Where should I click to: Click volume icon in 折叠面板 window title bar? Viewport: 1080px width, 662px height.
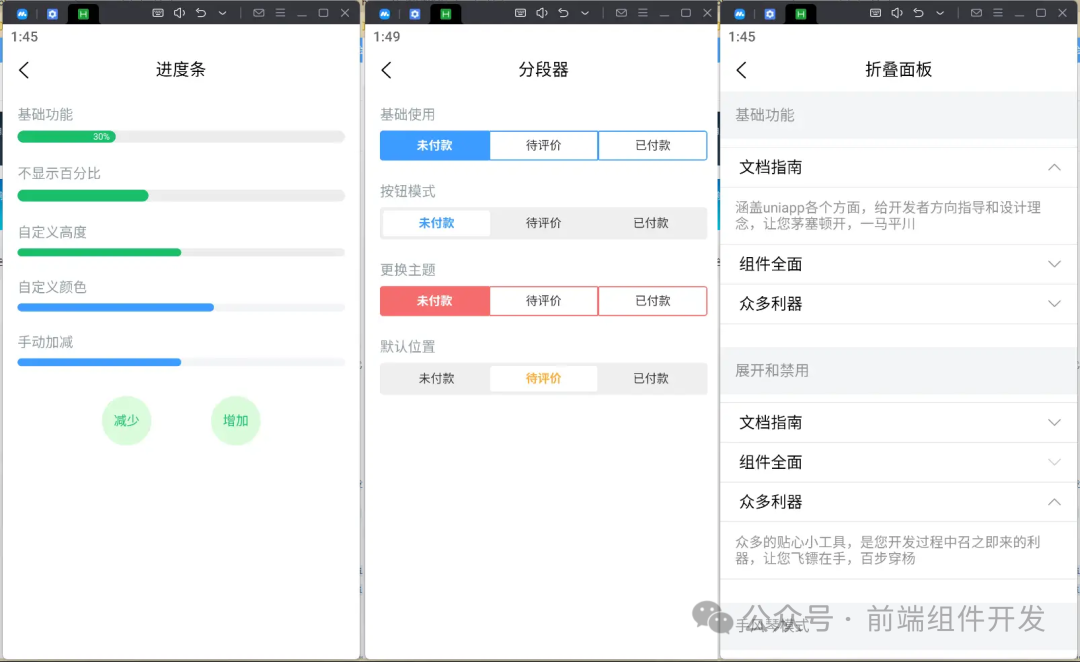pyautogui.click(x=897, y=13)
